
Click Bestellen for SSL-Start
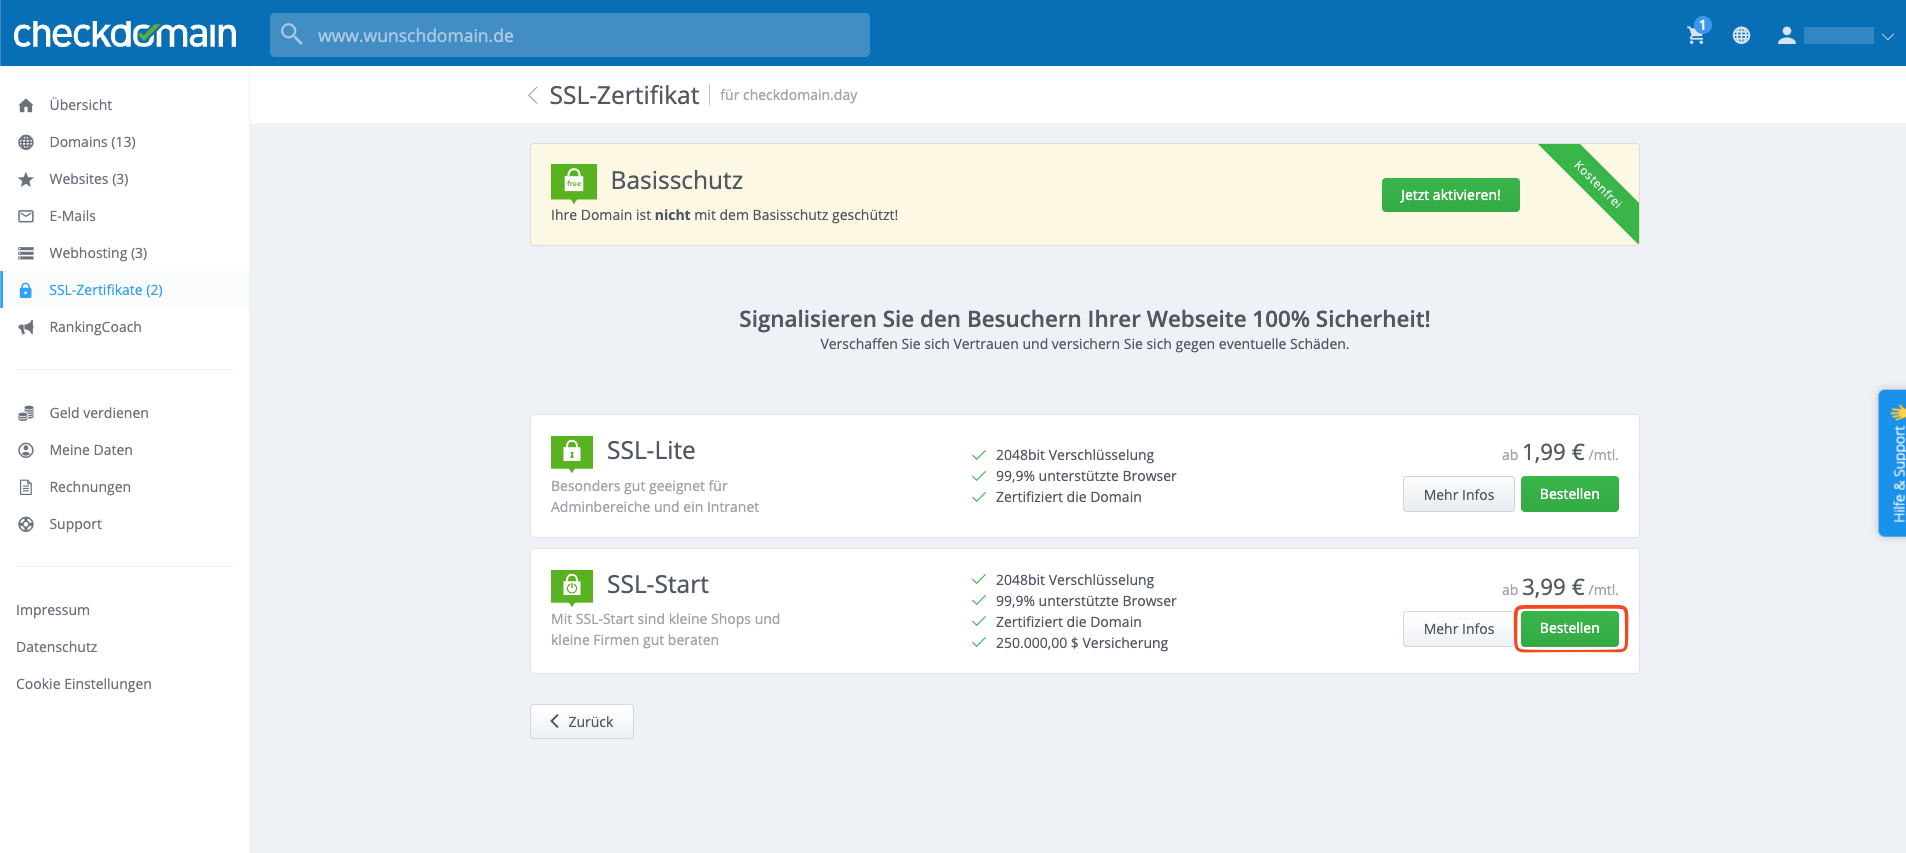coord(1569,628)
